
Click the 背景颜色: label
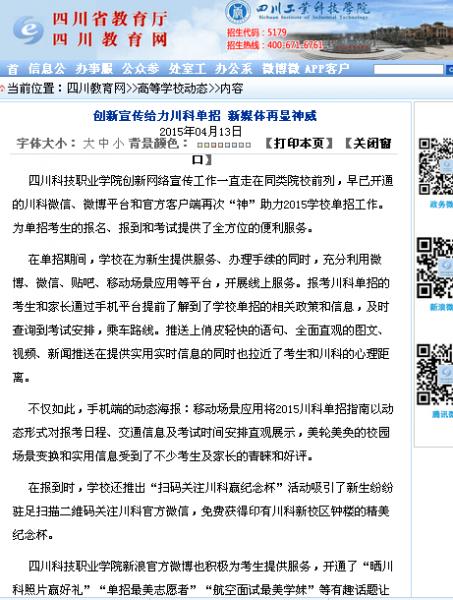point(158,143)
